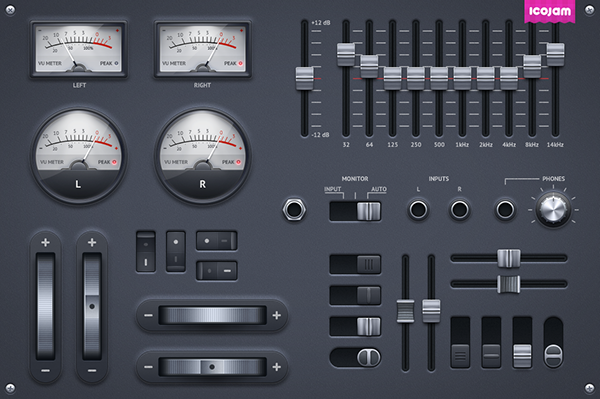Click minus on the second vertical scroll wheel

coord(92,370)
